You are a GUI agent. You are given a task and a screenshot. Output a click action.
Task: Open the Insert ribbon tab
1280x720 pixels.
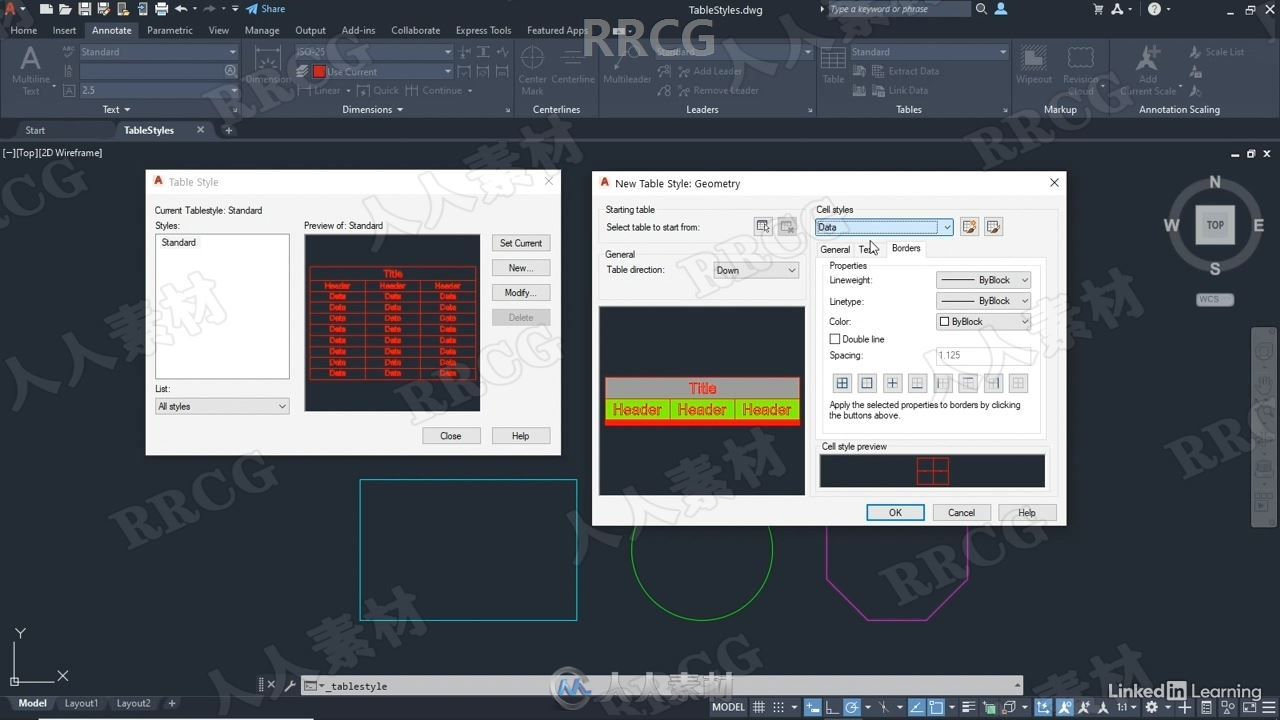pos(64,30)
